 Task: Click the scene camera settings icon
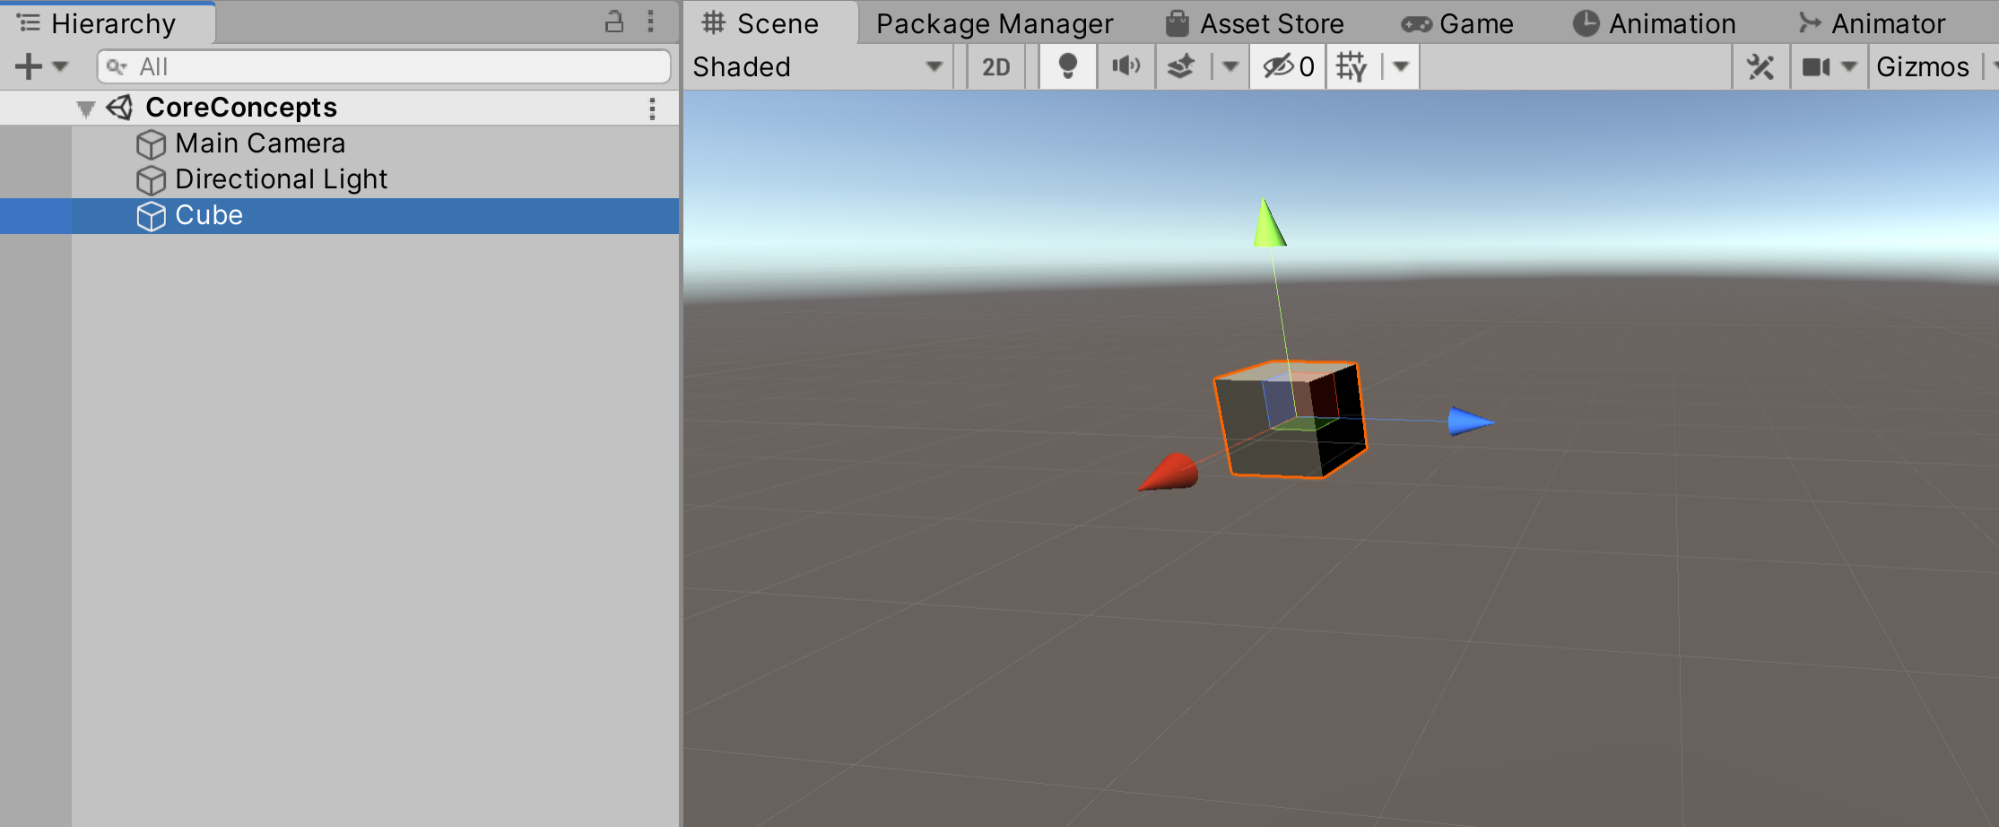(1815, 67)
